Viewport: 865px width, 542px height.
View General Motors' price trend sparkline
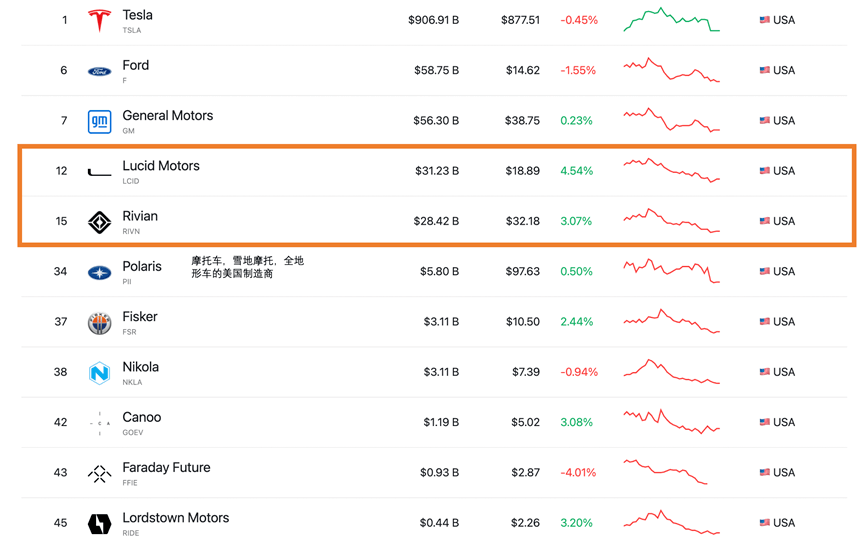(671, 119)
